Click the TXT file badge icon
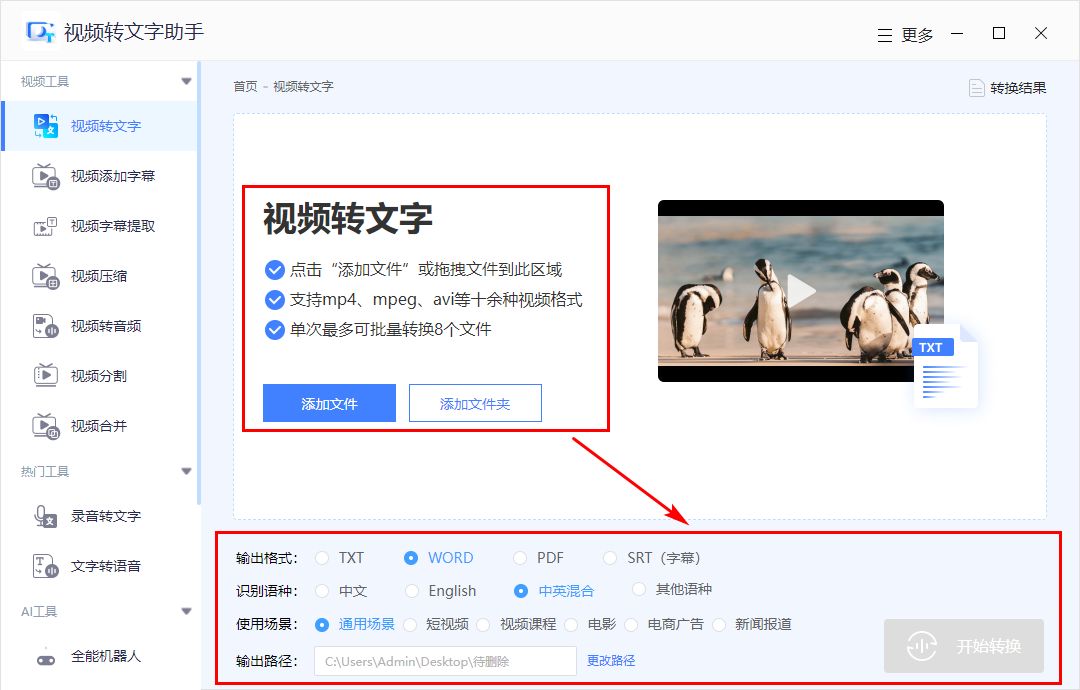This screenshot has width=1080, height=690. 945,366
